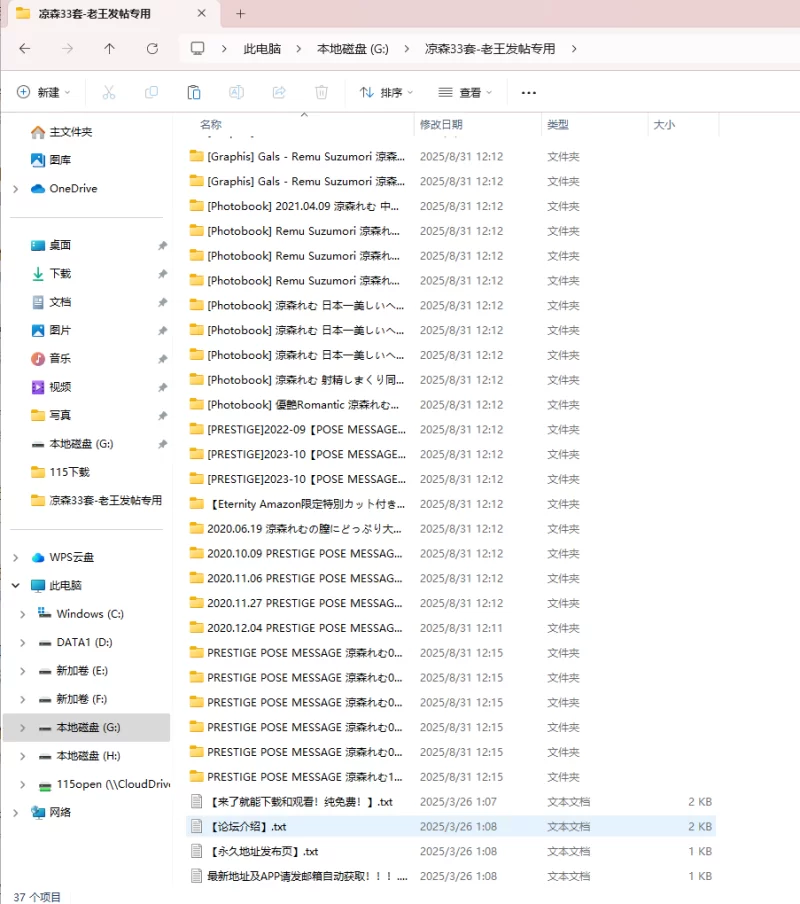The width and height of the screenshot is (800, 904).
Task: Select folder 2020.11.06 PRESTIGE POSE MESSAG
Action: click(305, 578)
